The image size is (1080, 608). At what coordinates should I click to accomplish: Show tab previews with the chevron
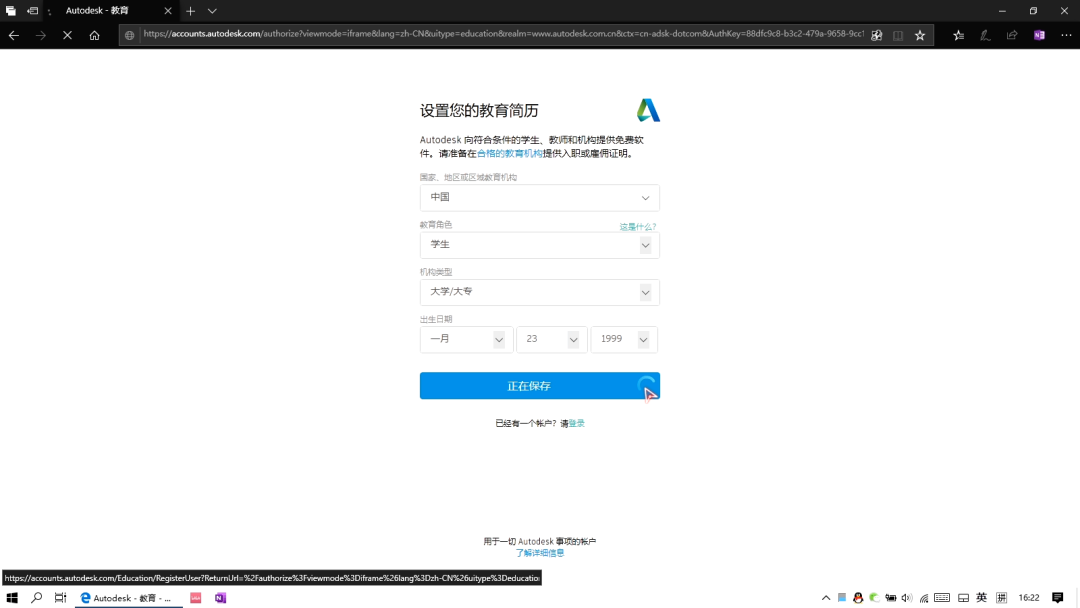212,11
